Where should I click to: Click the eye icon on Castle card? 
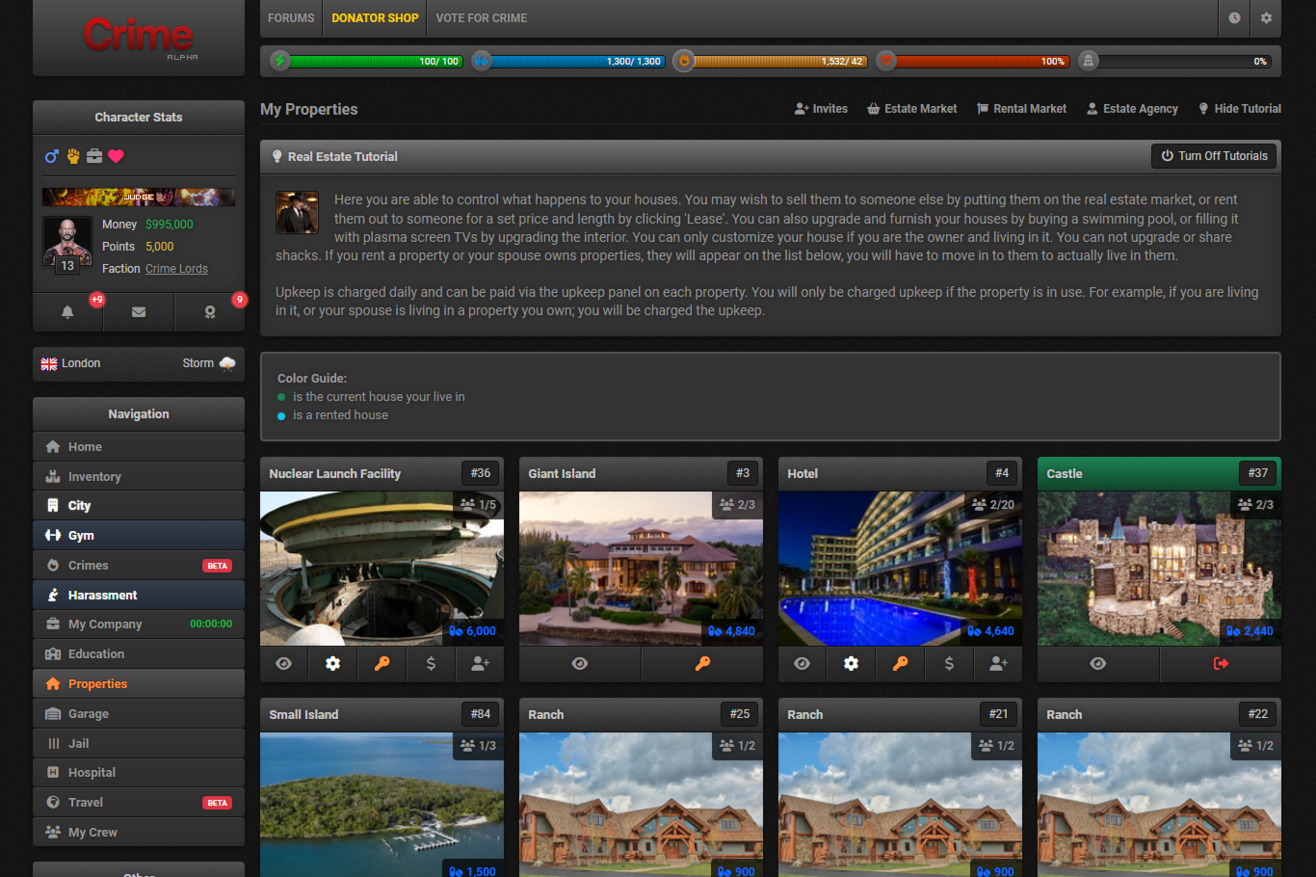1098,663
